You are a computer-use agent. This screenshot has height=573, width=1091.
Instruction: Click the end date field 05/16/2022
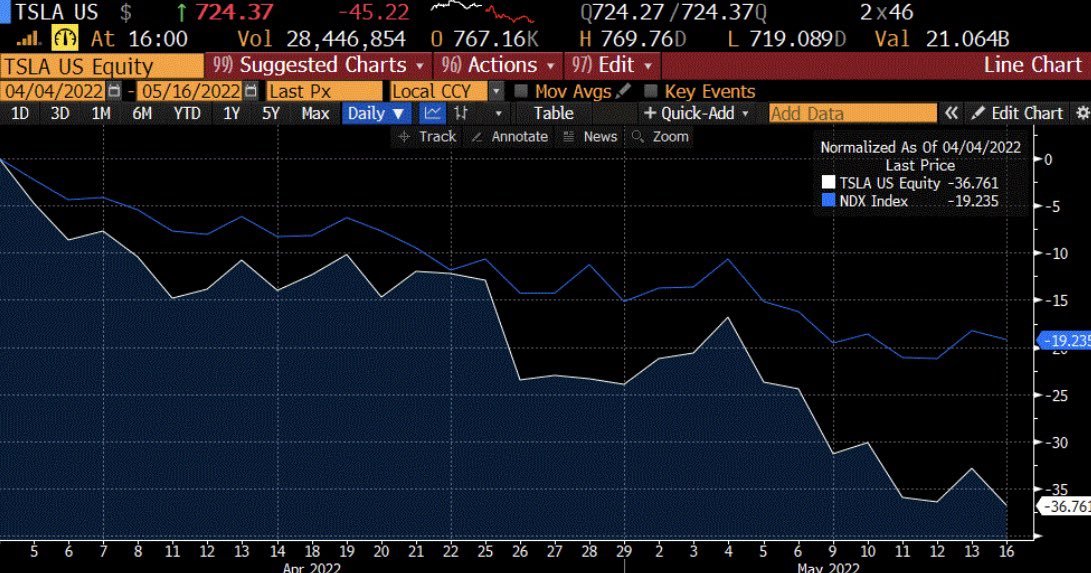click(x=191, y=91)
